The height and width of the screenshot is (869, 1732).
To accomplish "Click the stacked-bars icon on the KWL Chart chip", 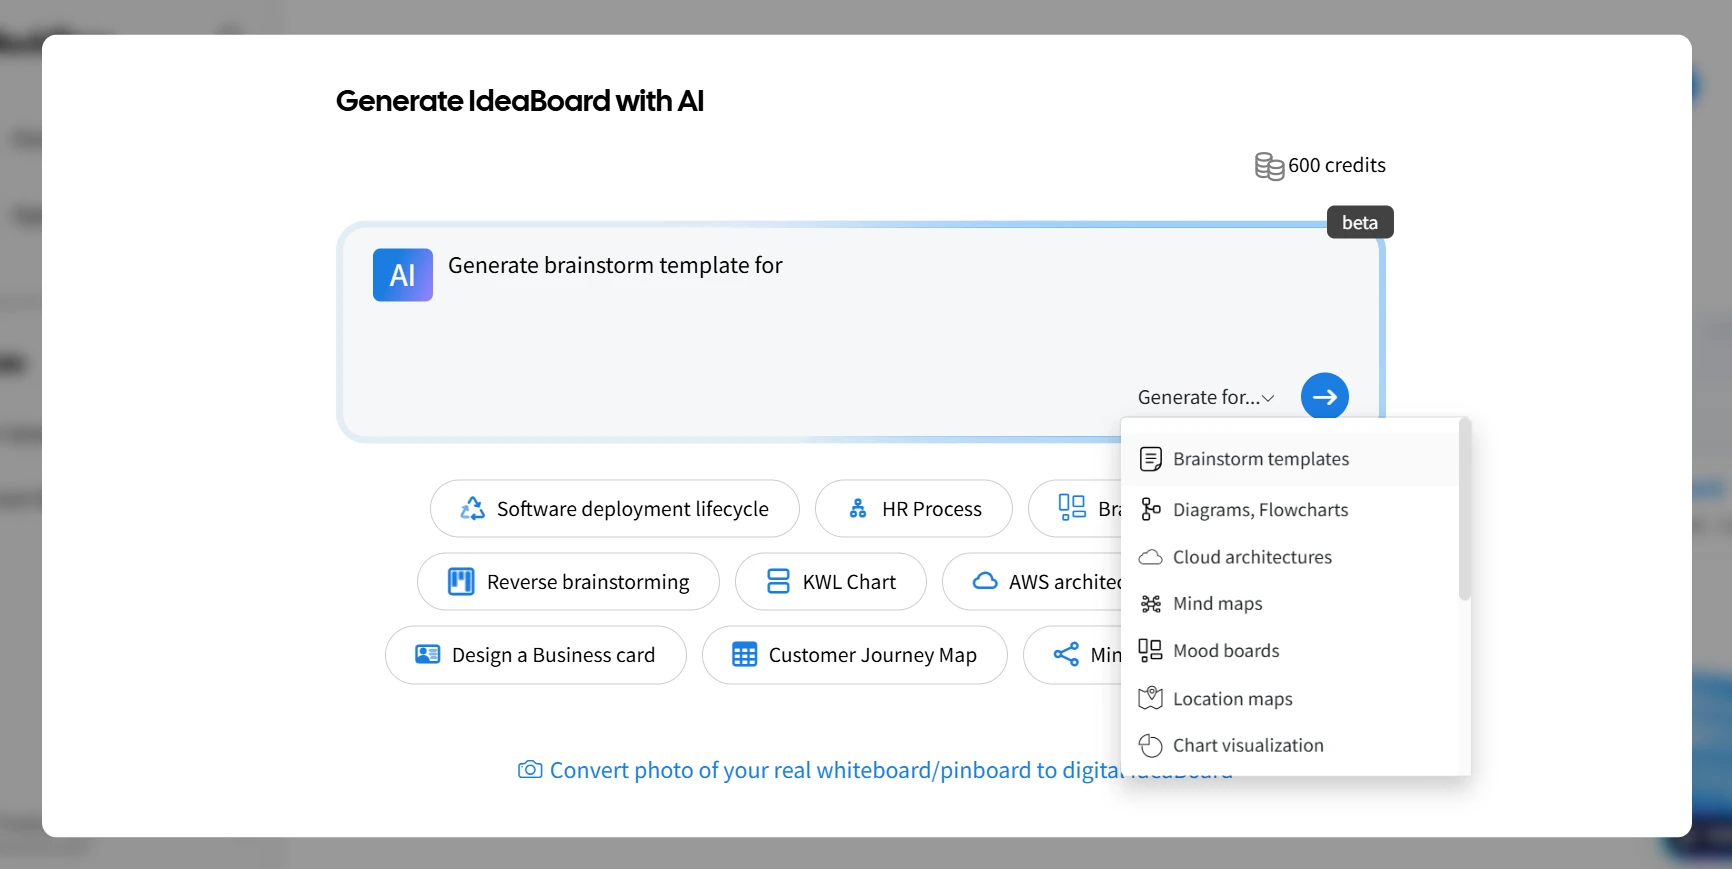I will click(779, 581).
